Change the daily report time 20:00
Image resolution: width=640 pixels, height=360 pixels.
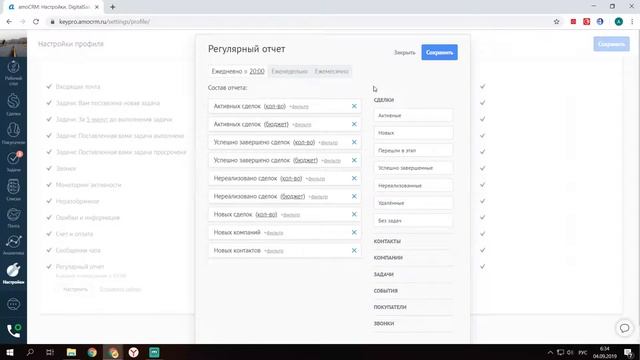[x=257, y=71]
